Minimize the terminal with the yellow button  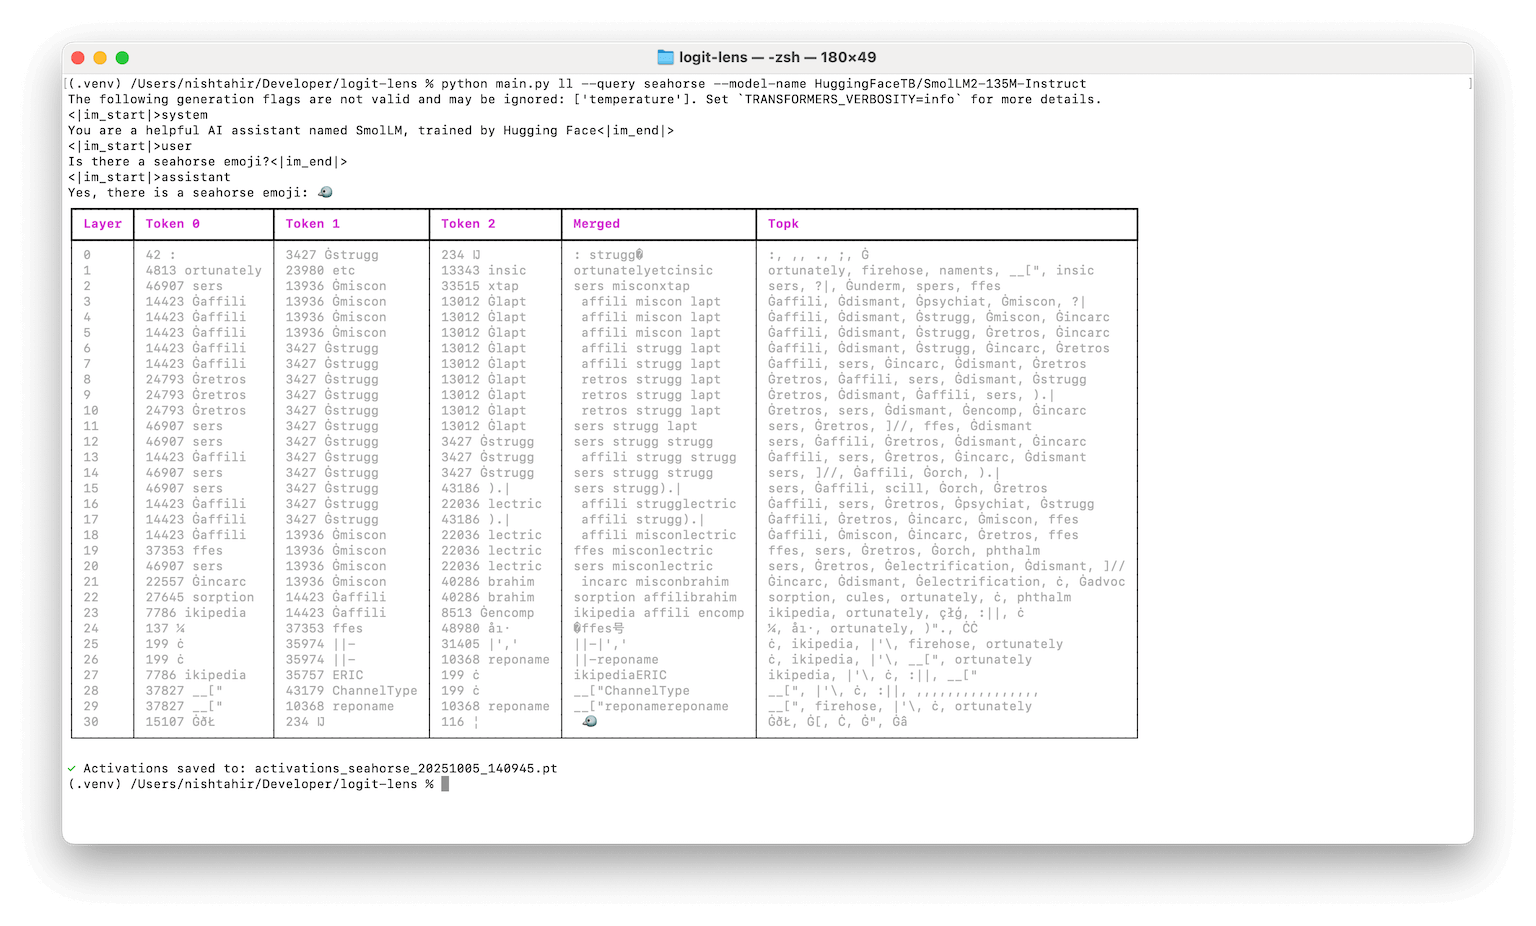(100, 58)
